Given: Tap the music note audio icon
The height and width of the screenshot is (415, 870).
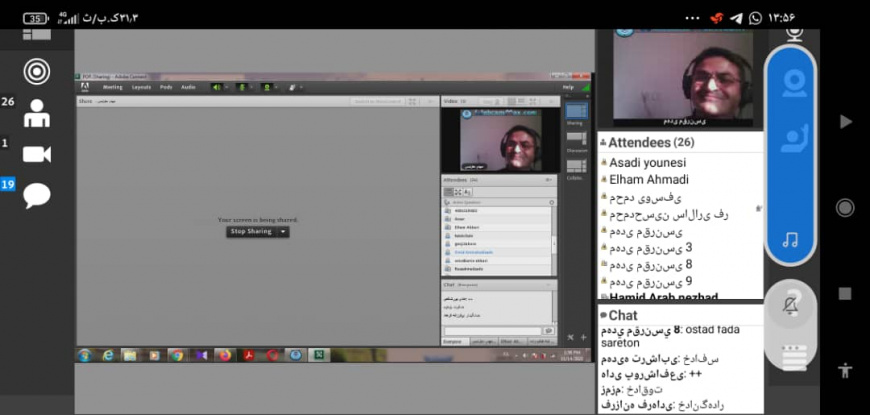Looking at the screenshot, I should tap(791, 239).
